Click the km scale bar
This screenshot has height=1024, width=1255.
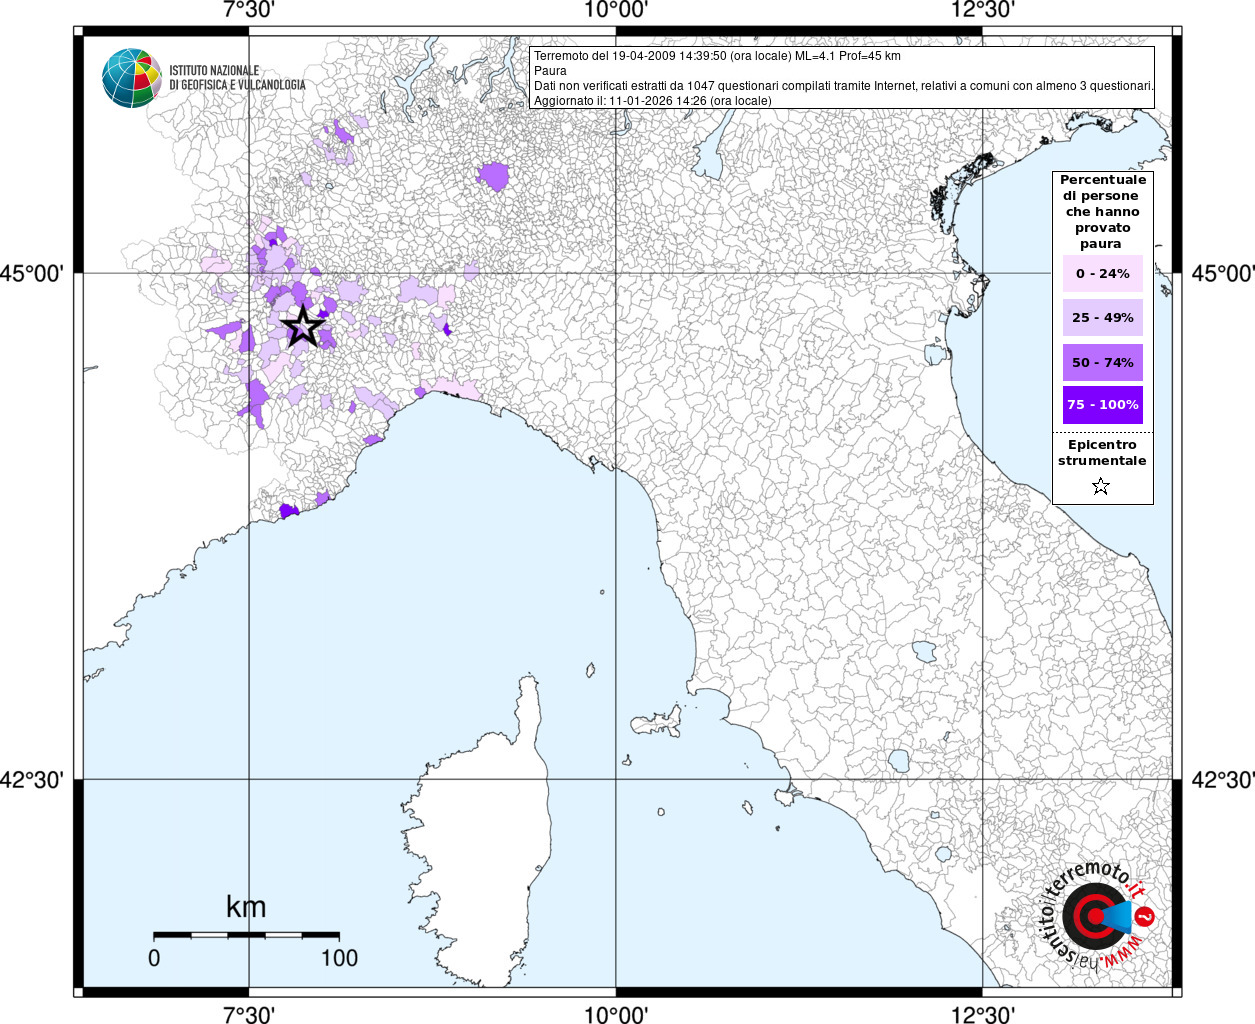click(x=246, y=935)
